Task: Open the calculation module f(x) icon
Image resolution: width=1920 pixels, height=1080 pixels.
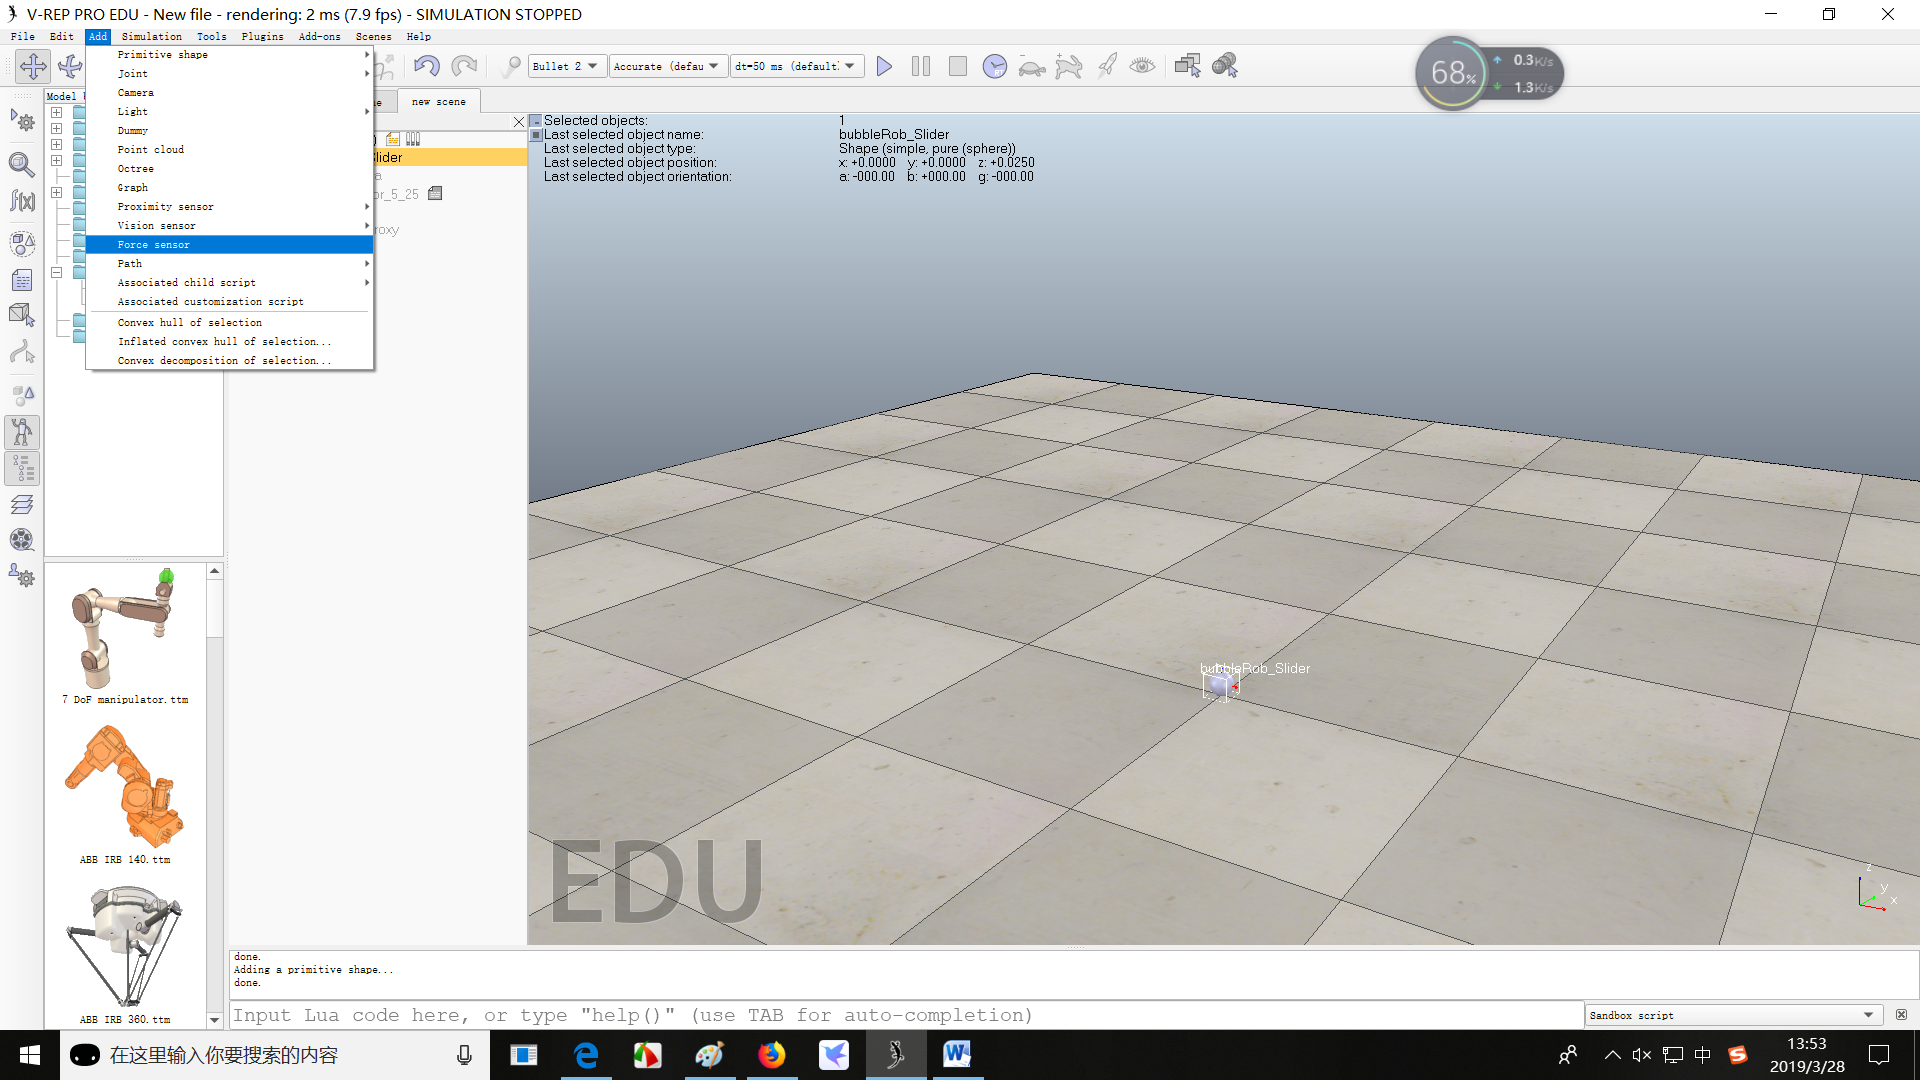Action: 22,201
